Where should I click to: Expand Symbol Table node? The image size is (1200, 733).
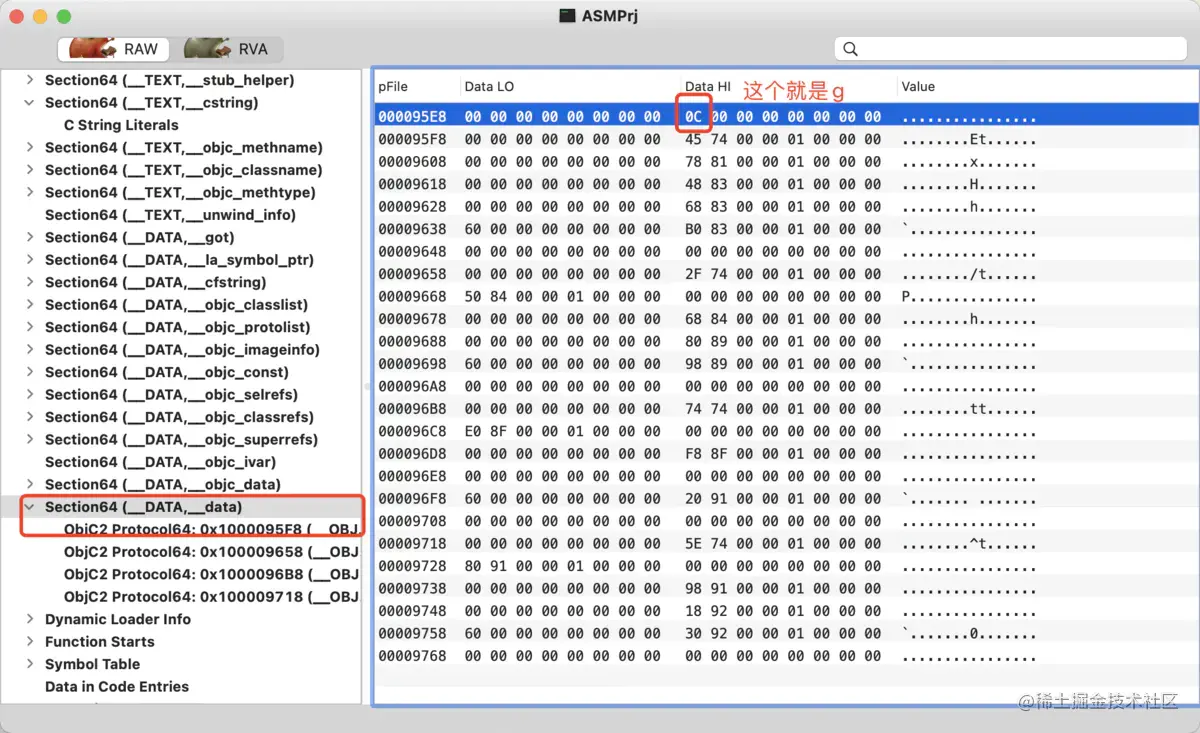(x=30, y=664)
